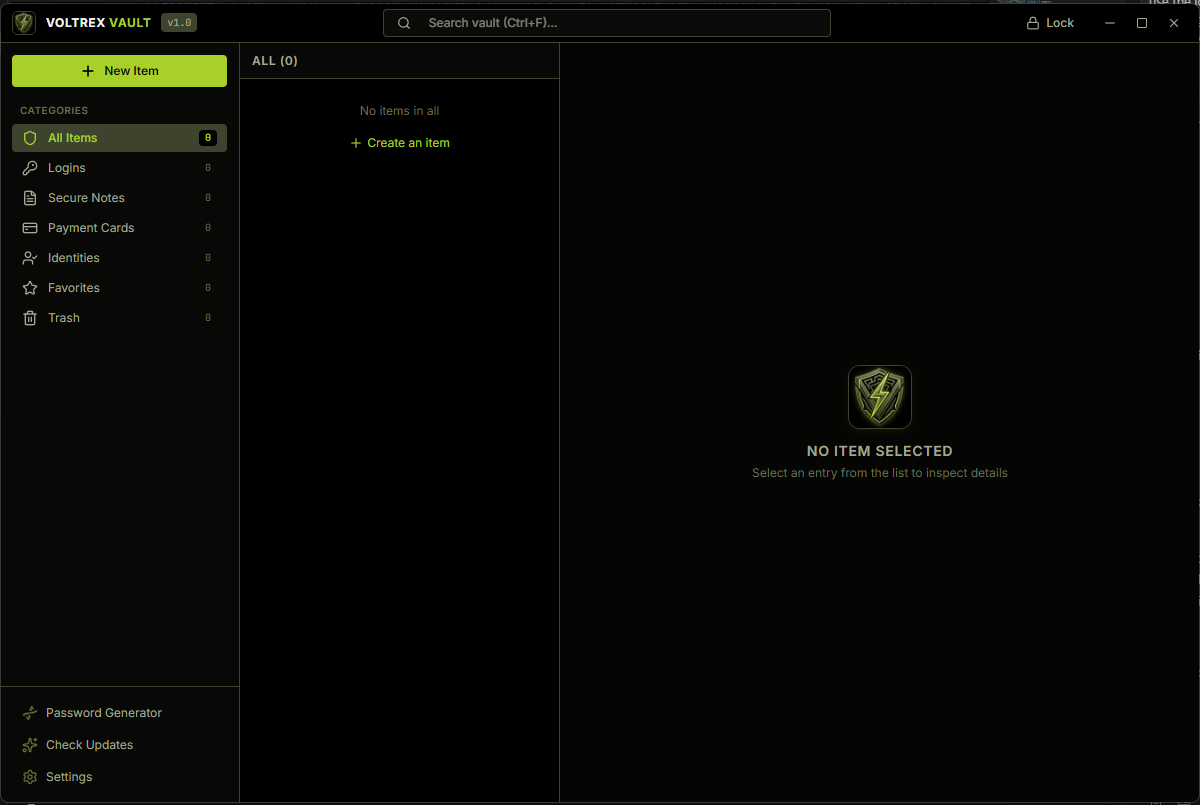Show the Favorites list
This screenshot has width=1200, height=805.
point(119,288)
